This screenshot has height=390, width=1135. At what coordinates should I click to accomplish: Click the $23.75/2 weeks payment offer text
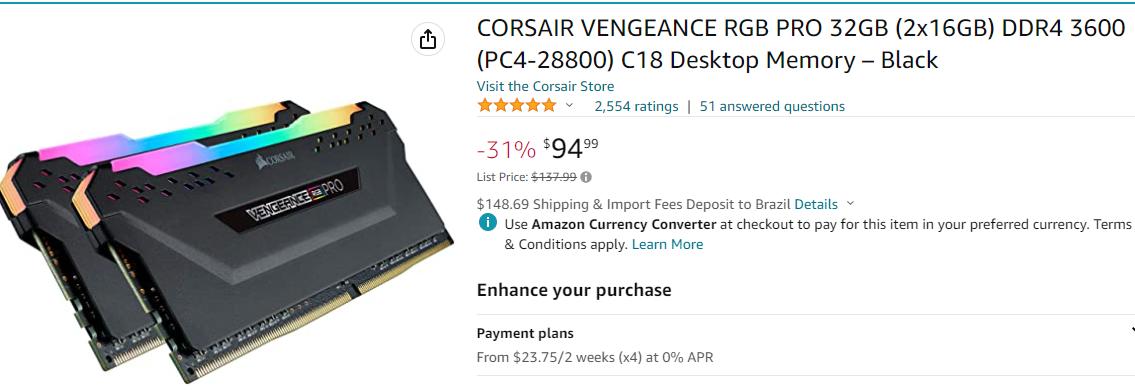point(595,357)
